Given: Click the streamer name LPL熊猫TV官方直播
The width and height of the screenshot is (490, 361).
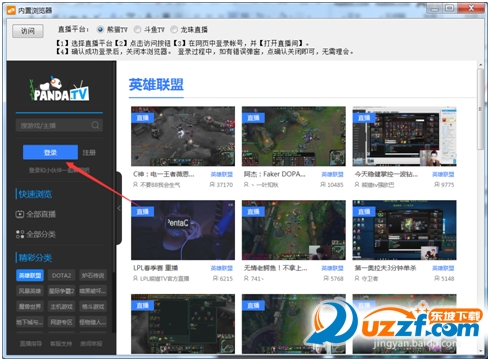Looking at the screenshot, I should [x=164, y=278].
